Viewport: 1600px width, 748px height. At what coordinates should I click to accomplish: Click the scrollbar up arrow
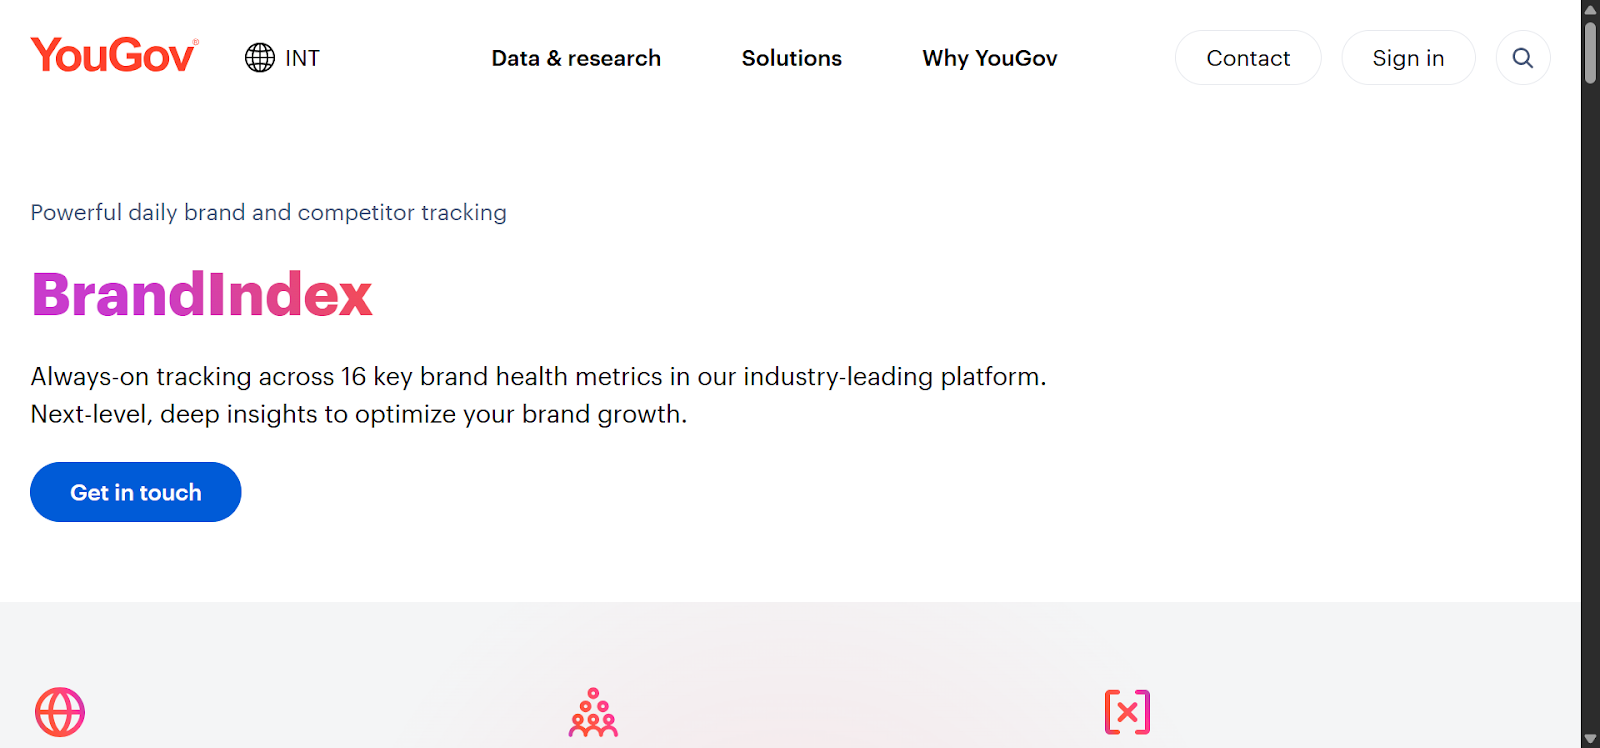point(1588,9)
